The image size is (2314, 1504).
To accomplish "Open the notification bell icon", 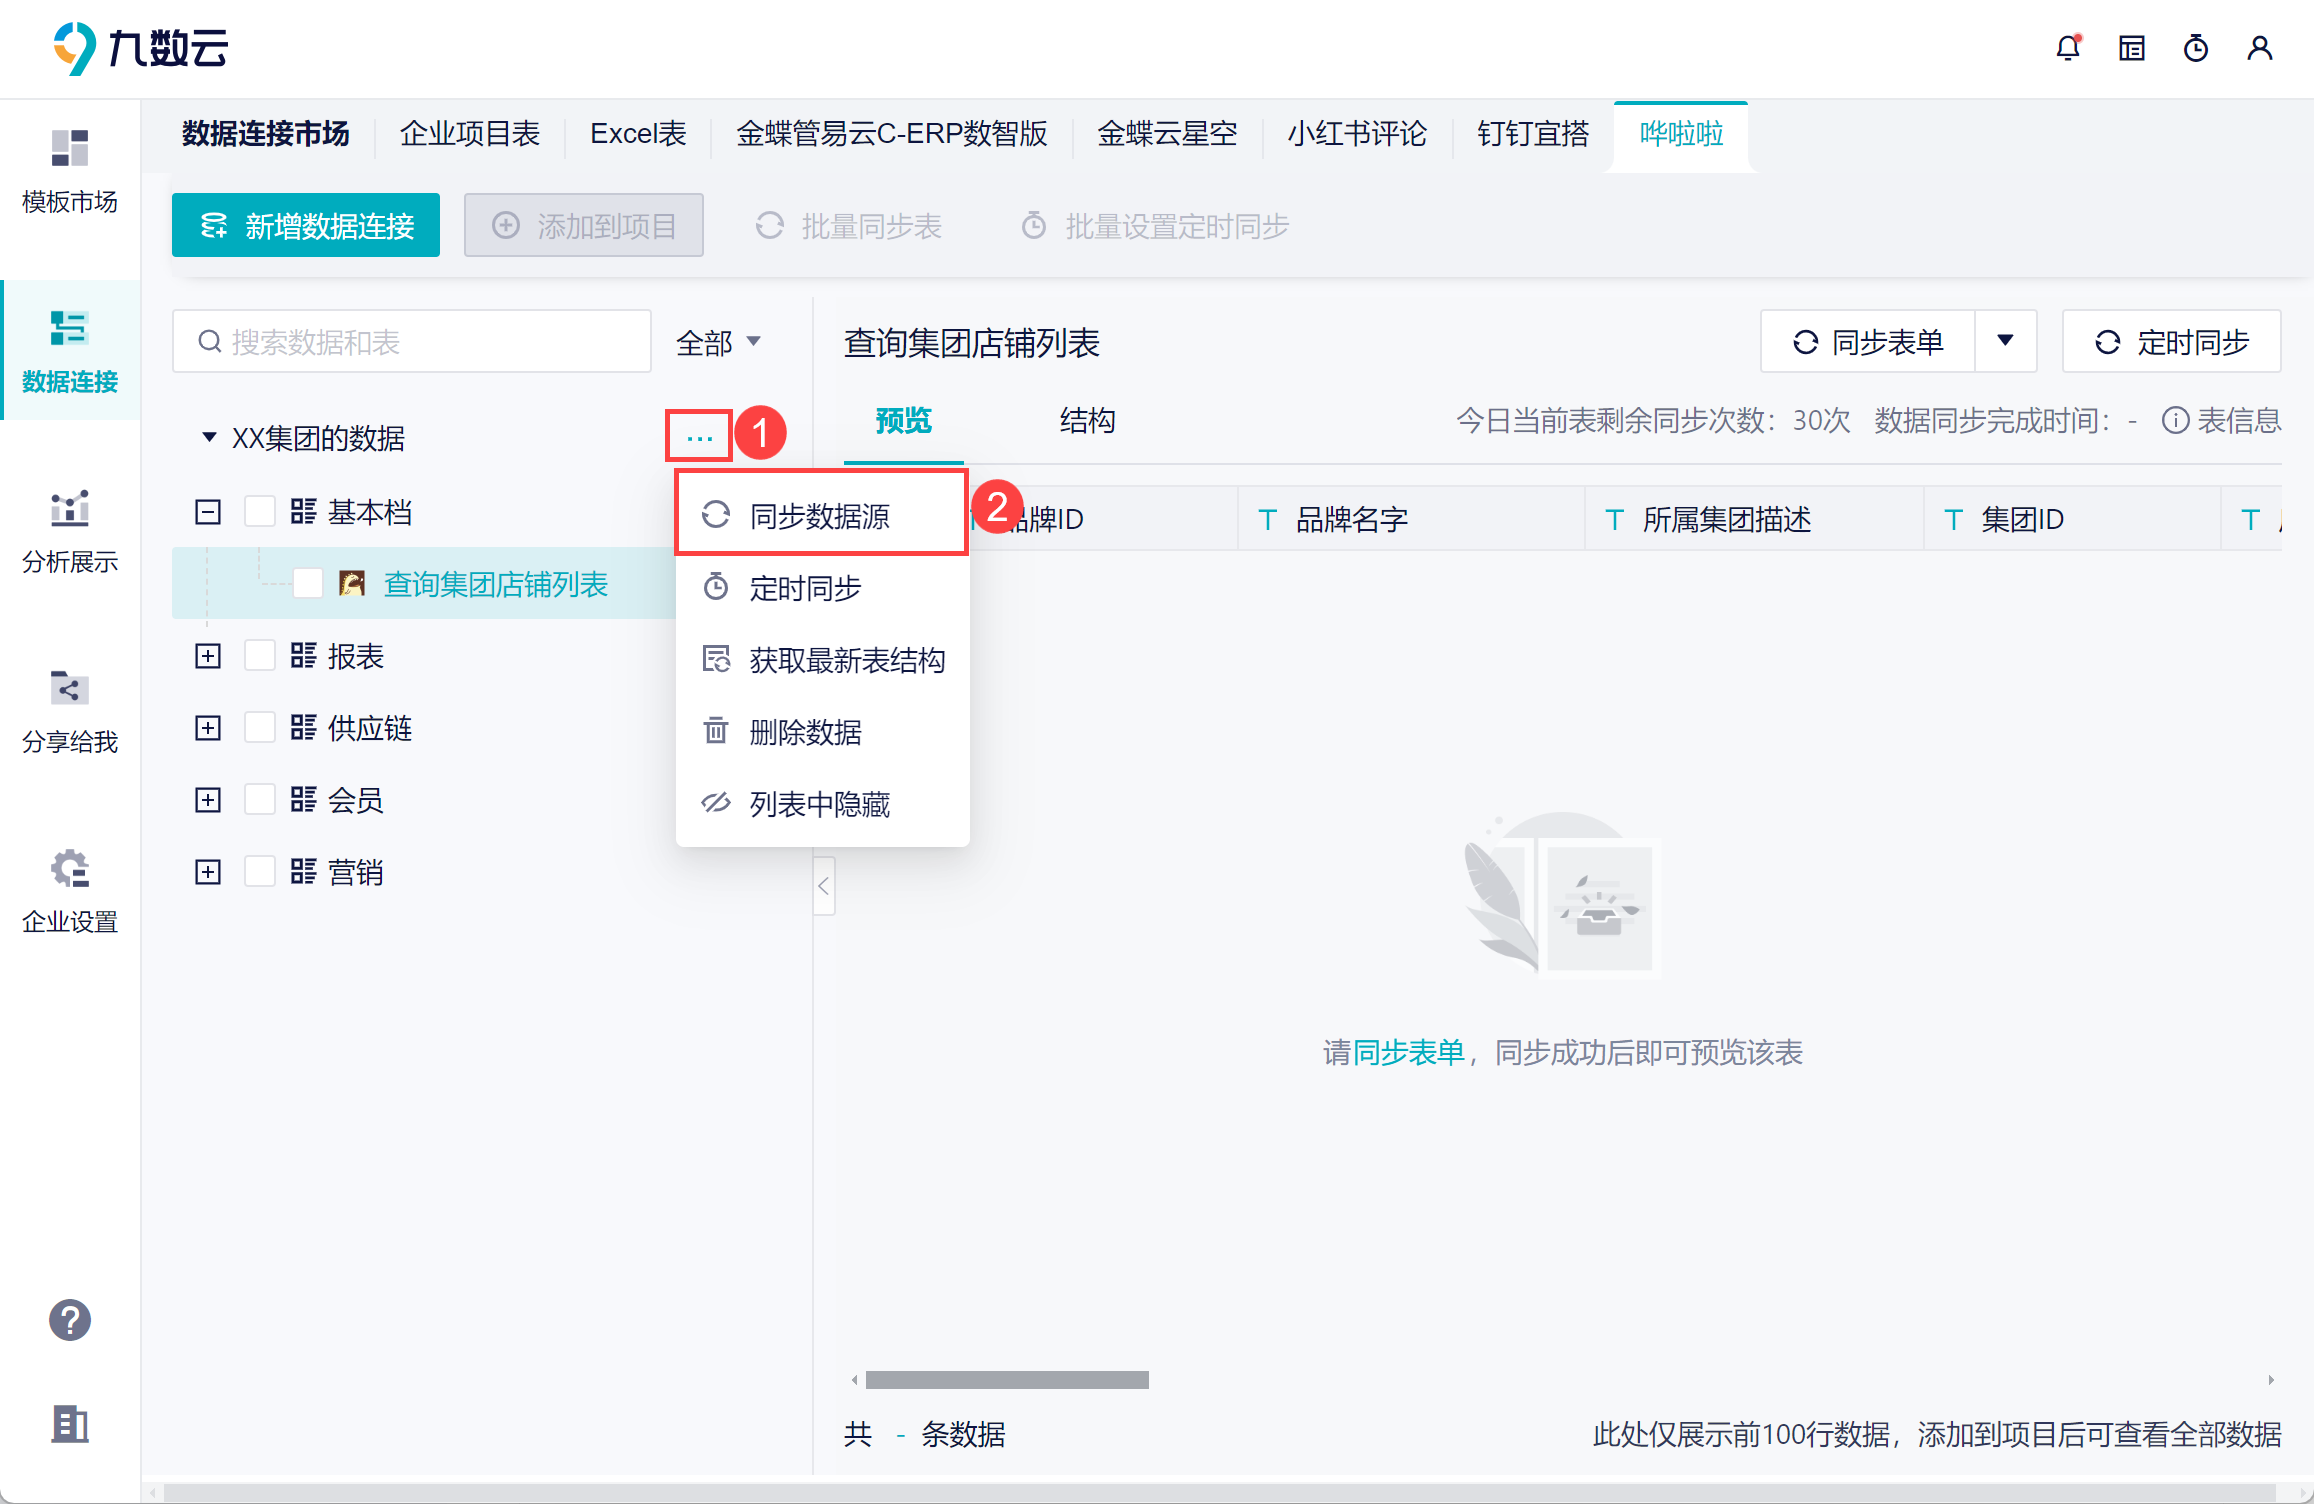I will pos(2067,48).
